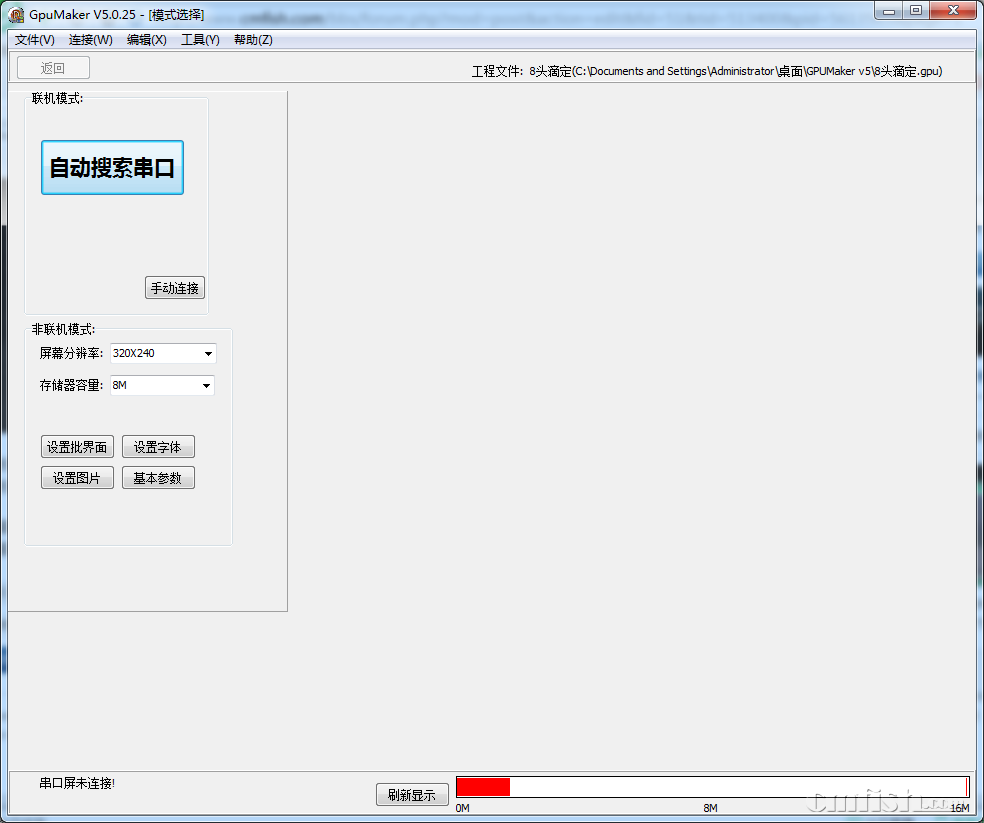The image size is (984, 823).
Task: Open the 文件(V) menu
Action: [35, 40]
